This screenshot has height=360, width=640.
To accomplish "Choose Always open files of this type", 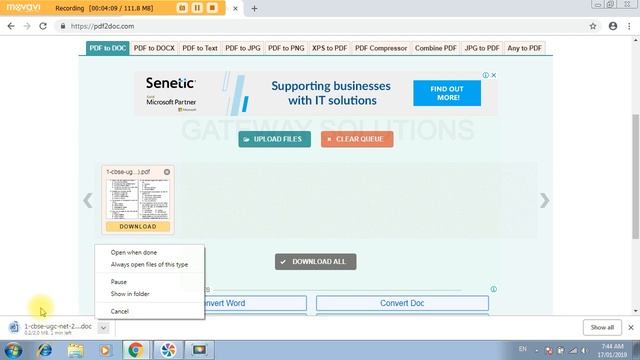I will 149,264.
